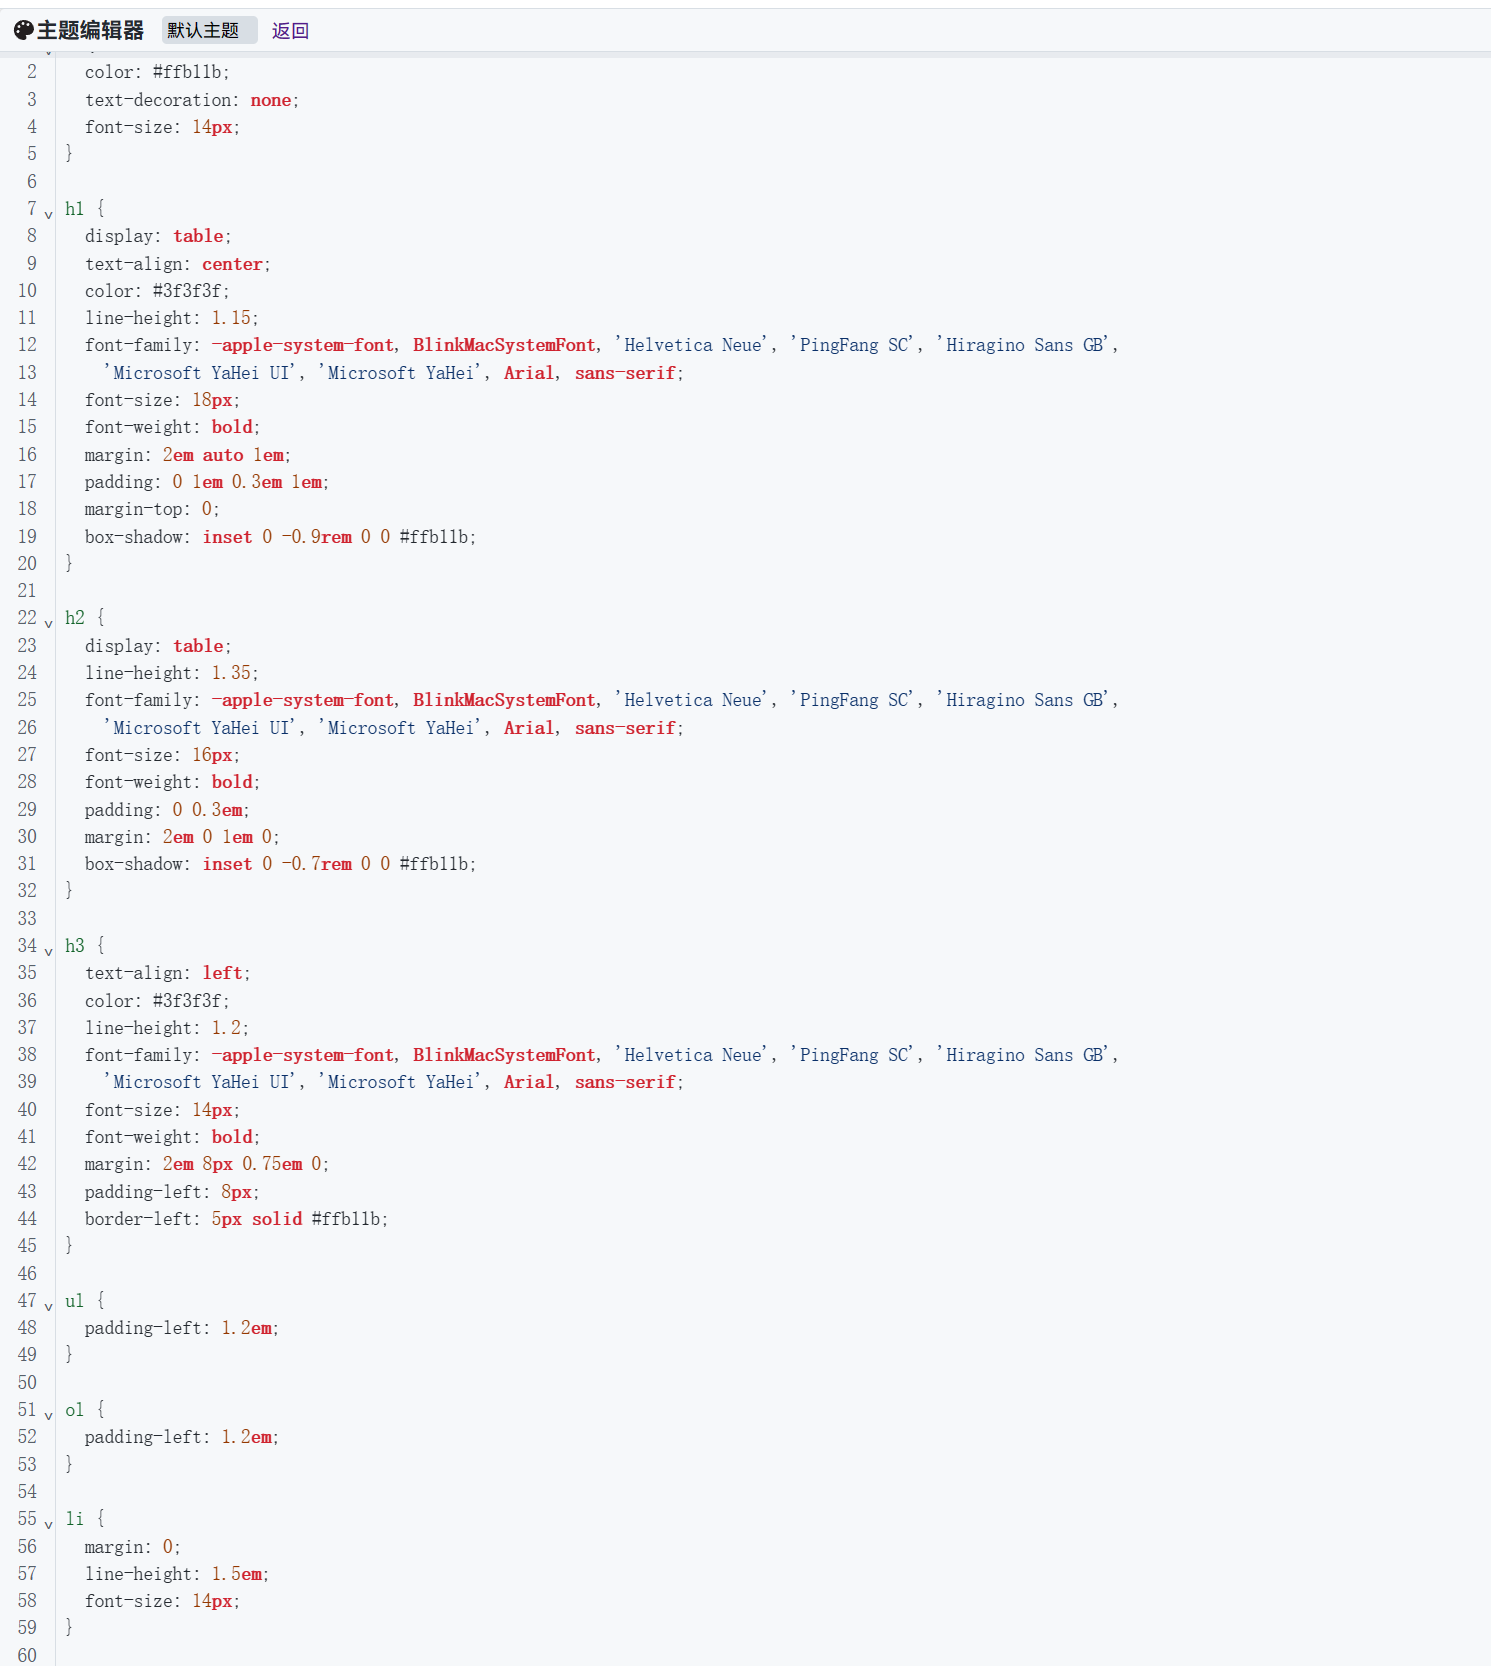The height and width of the screenshot is (1666, 1491).
Task: Select the 默认主题 theme tab
Action: pyautogui.click(x=204, y=30)
